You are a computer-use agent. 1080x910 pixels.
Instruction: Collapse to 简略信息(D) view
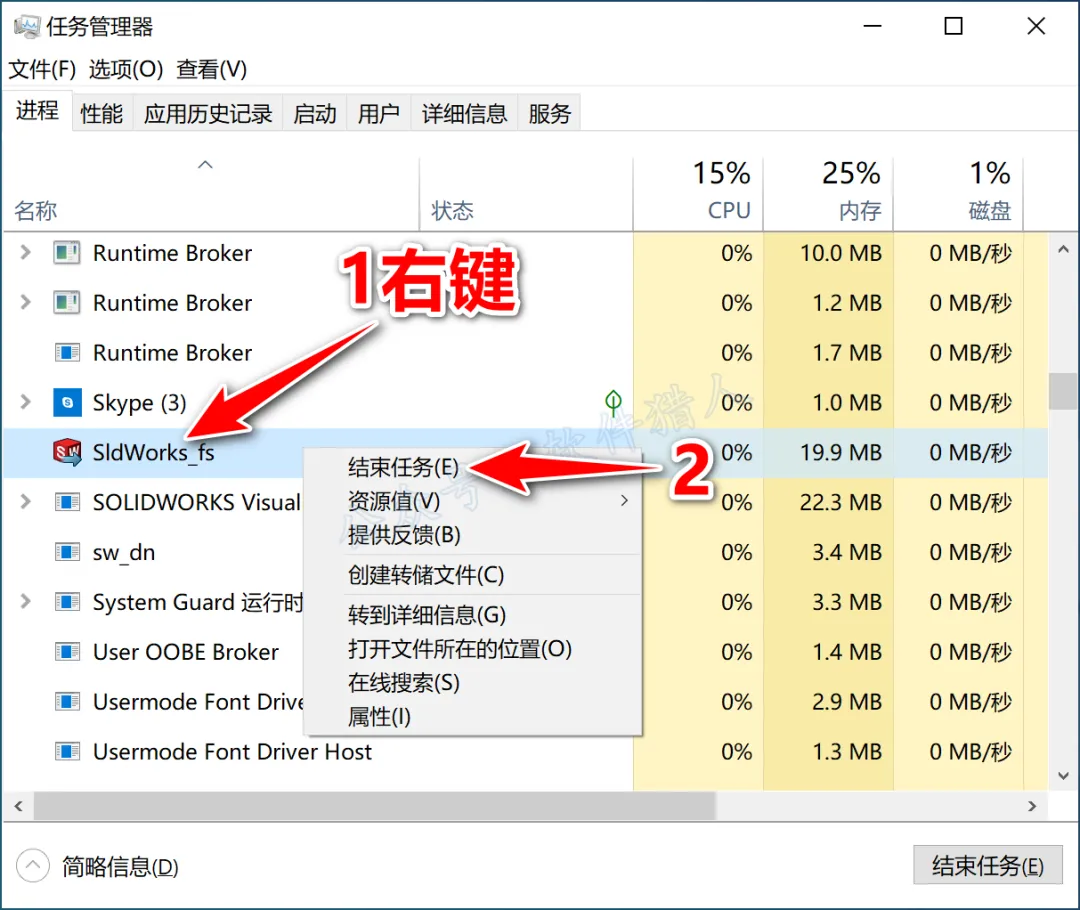[97, 866]
